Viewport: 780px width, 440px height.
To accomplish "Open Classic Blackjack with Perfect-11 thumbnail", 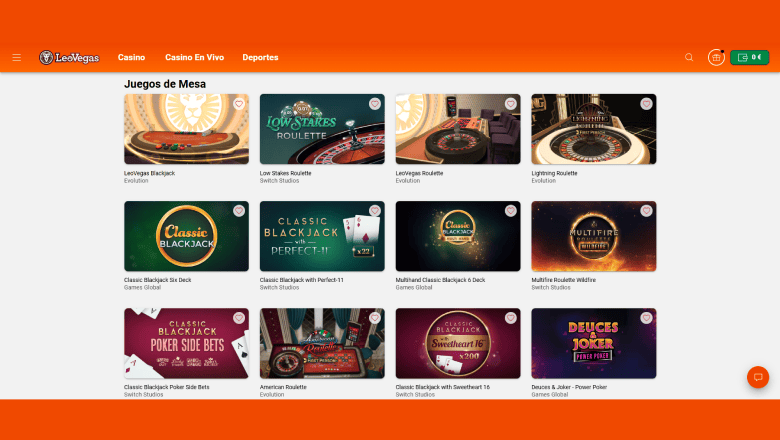I will (322, 236).
